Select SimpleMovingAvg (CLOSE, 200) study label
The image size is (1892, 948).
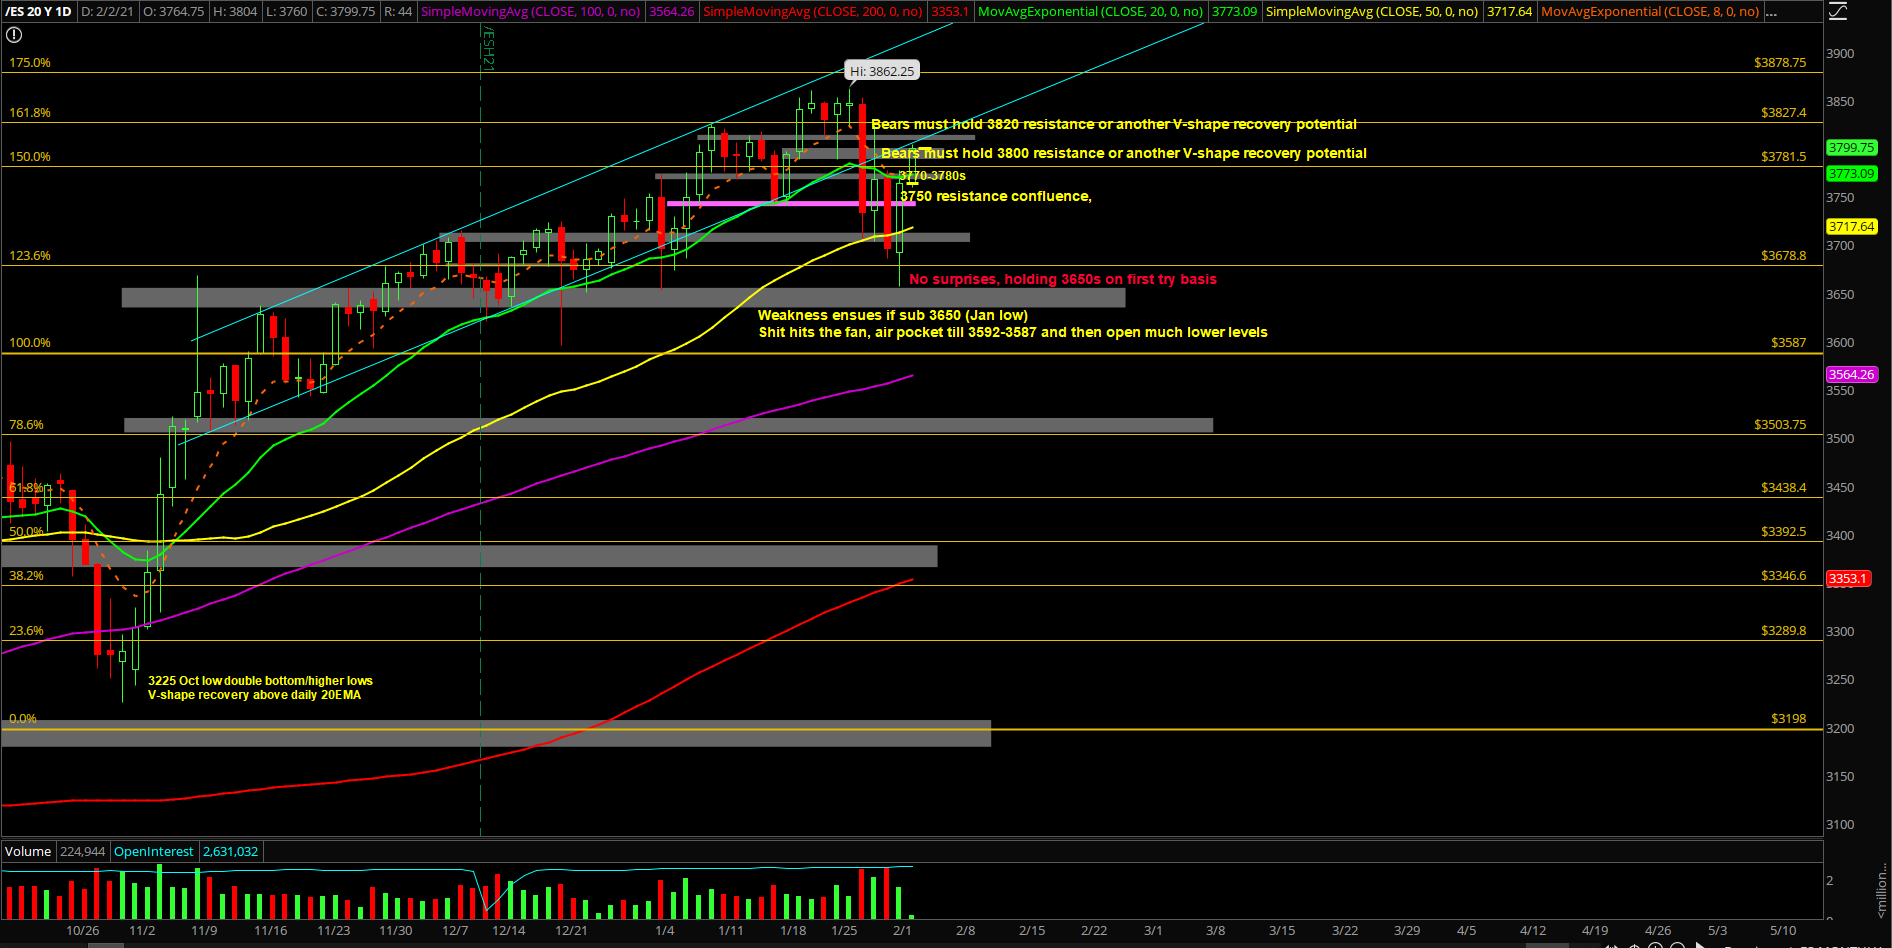tap(812, 12)
